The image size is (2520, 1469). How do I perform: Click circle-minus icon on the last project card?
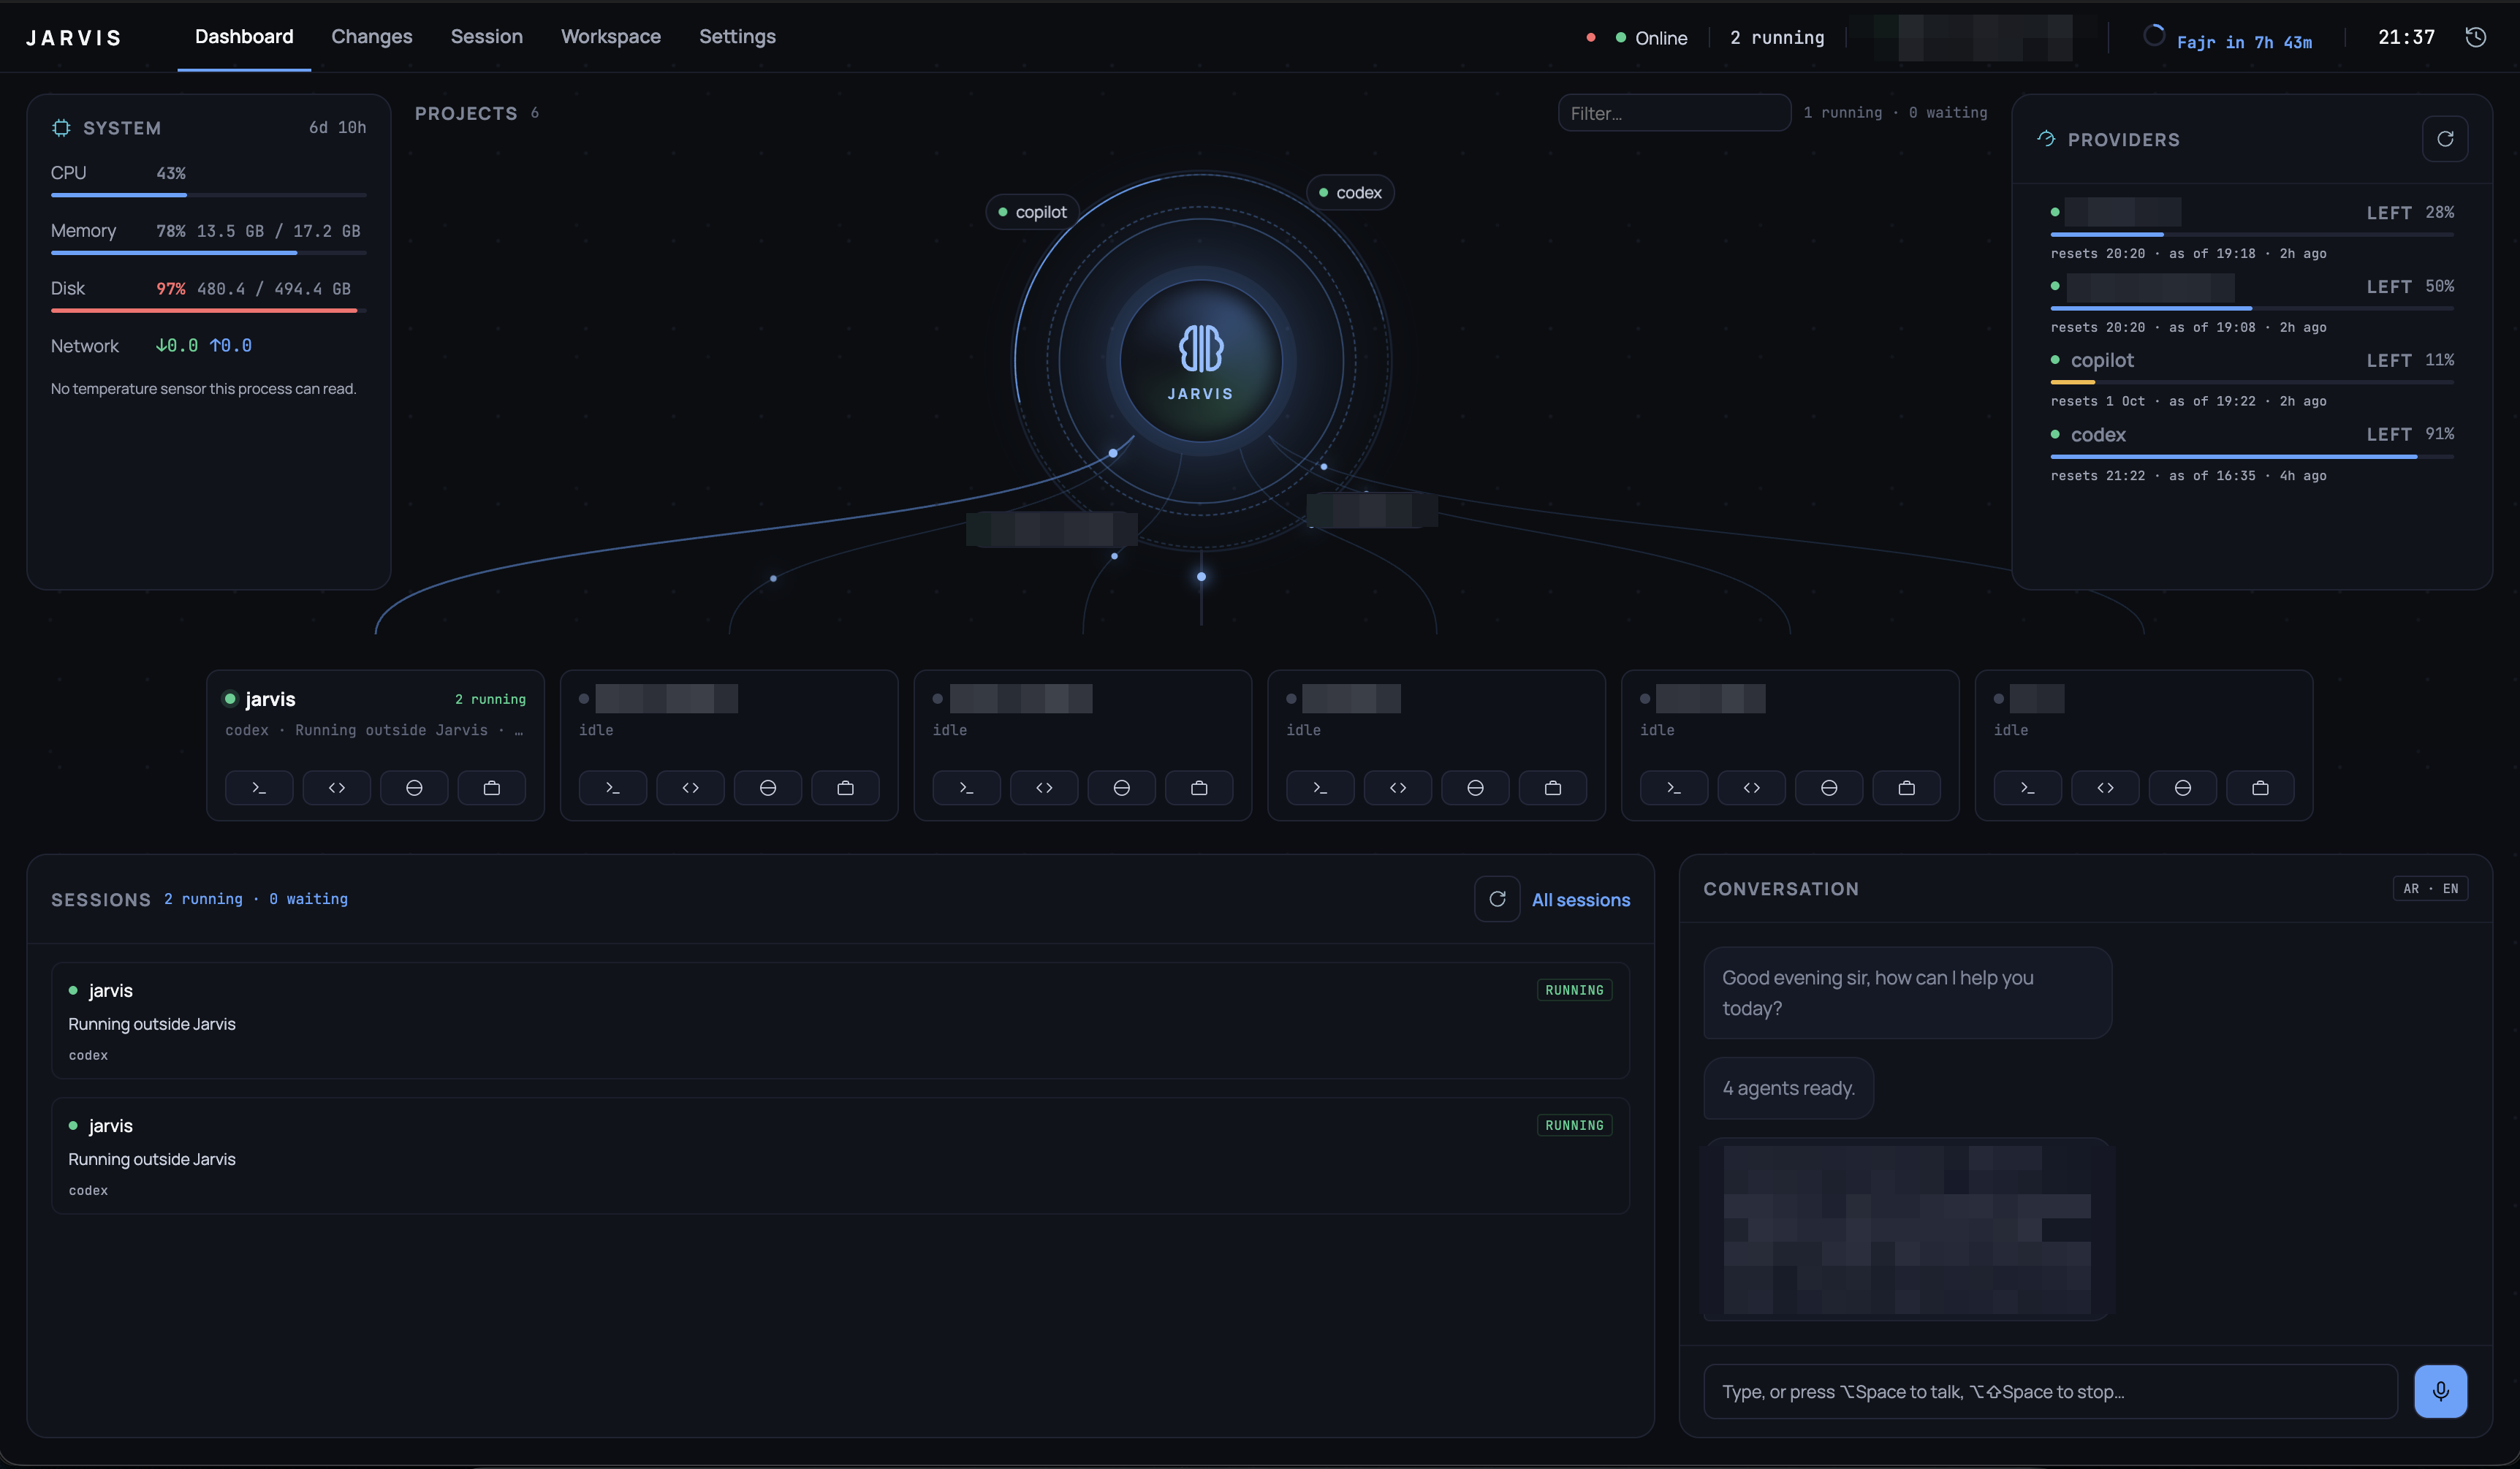pyautogui.click(x=2183, y=788)
